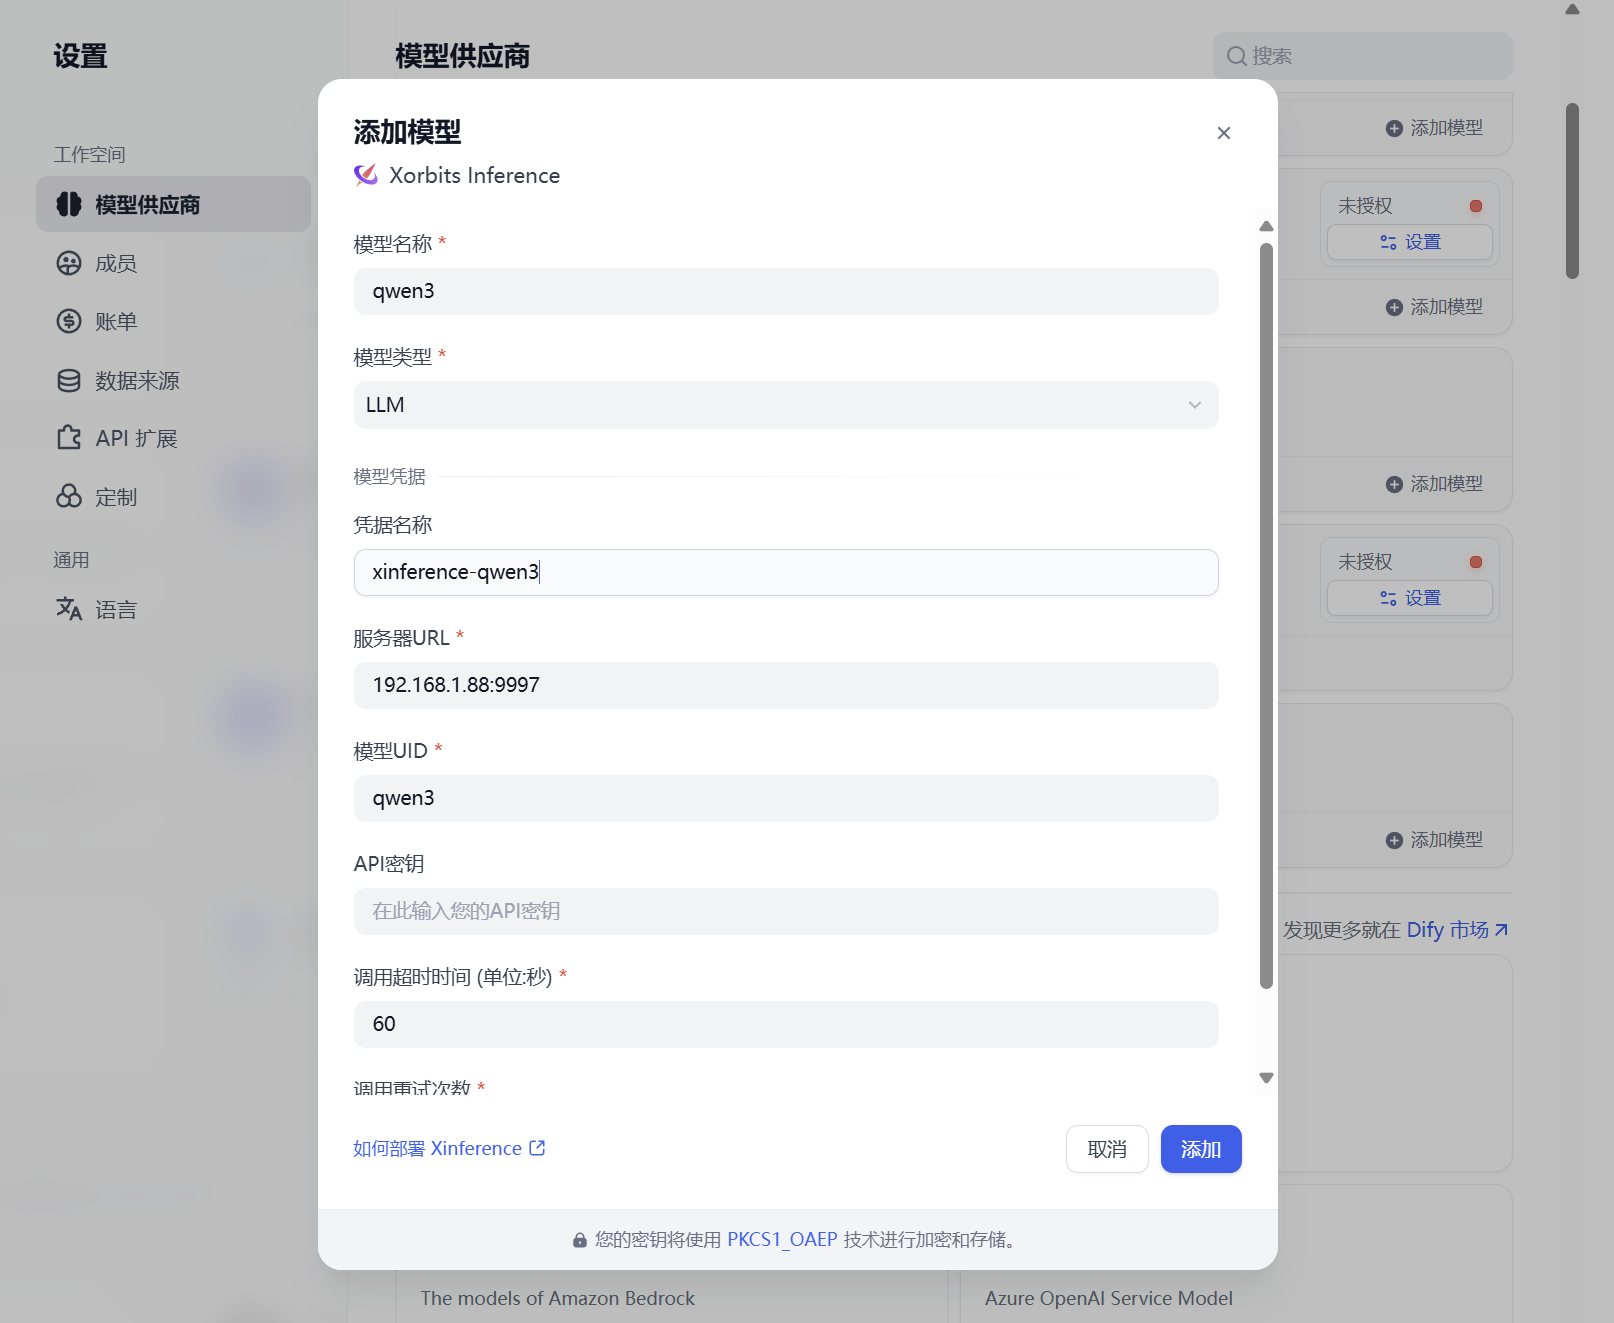This screenshot has height=1323, width=1614.
Task: Open the PKCS1_OAEP link
Action: tap(782, 1239)
